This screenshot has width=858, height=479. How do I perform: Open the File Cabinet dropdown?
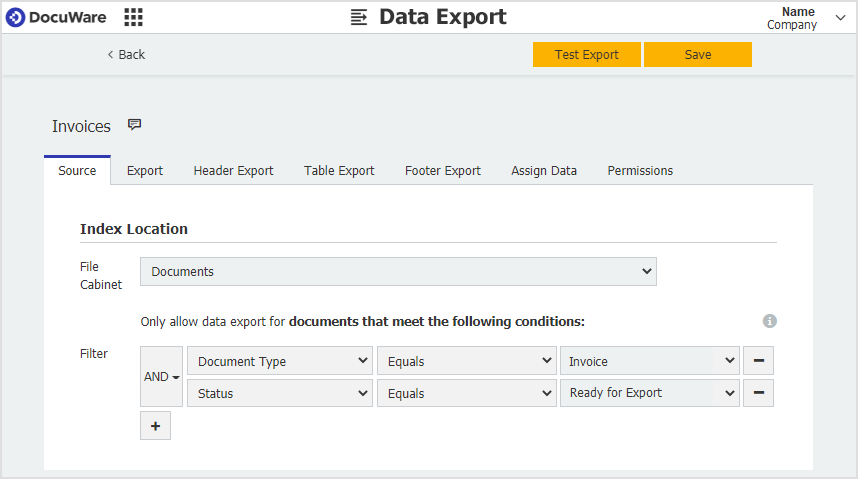398,271
